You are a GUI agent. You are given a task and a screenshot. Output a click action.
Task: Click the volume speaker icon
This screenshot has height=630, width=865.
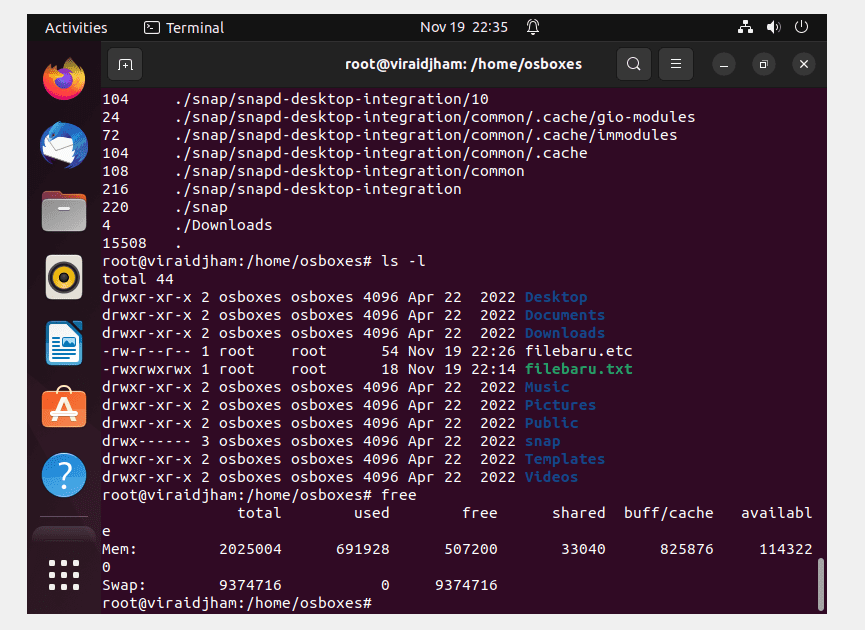773,27
